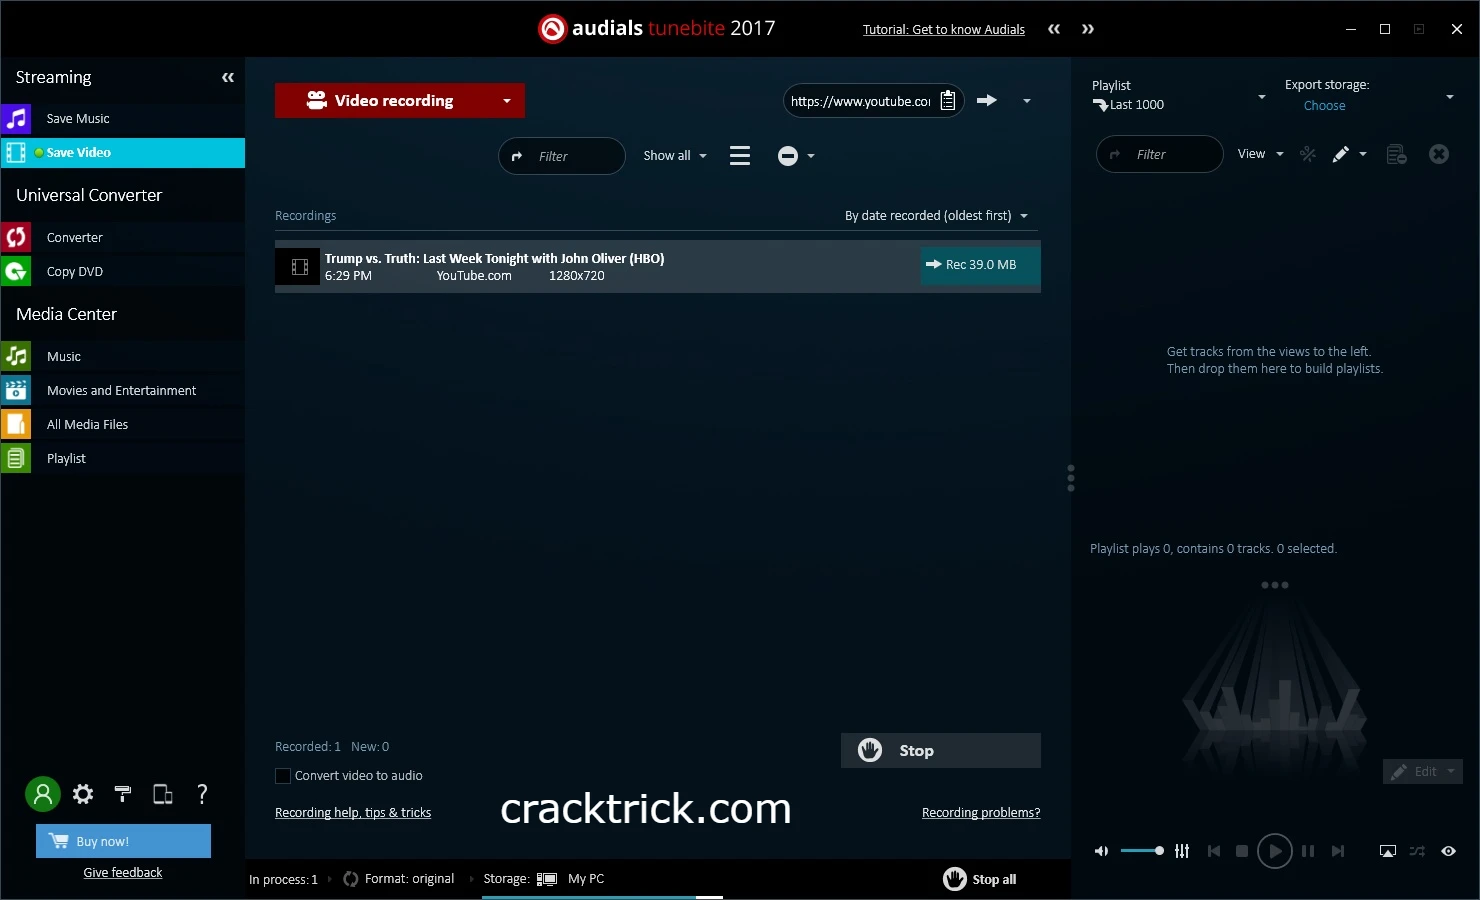This screenshot has height=900, width=1480.
Task: Open the Converter view
Action: [x=122, y=237]
